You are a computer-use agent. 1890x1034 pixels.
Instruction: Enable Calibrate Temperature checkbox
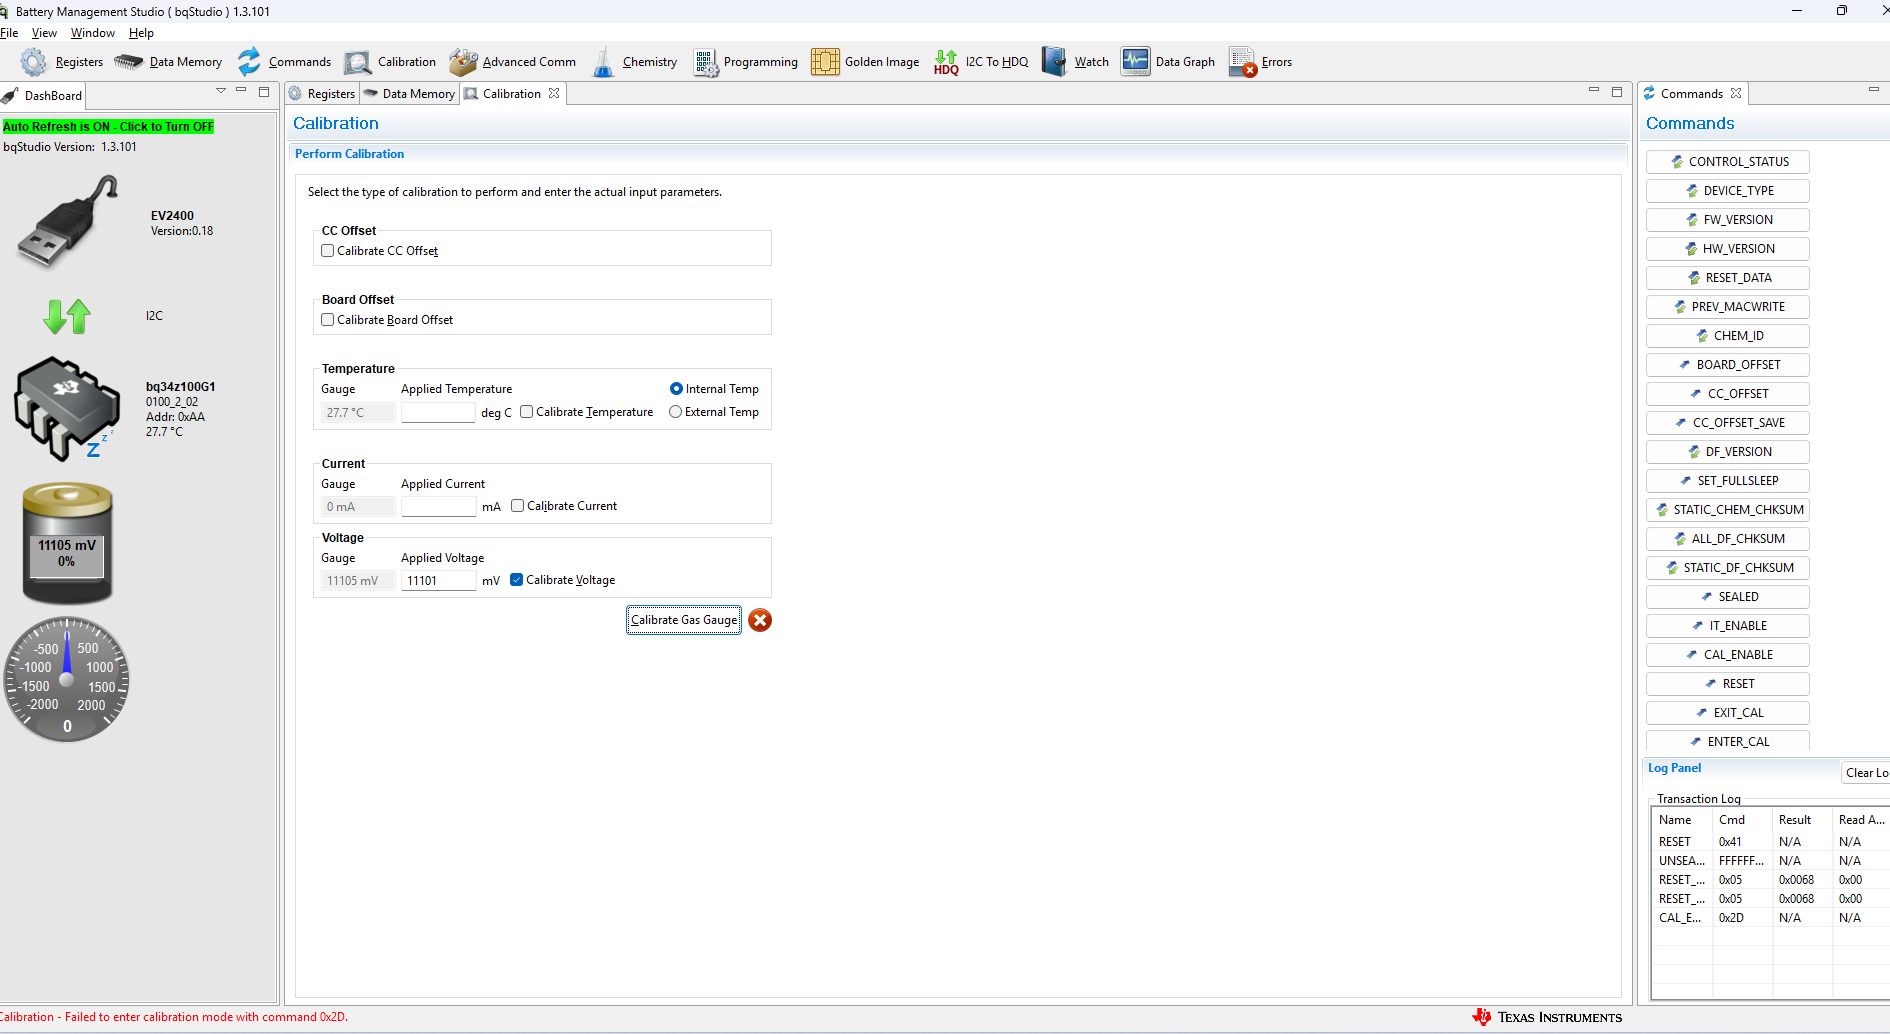(526, 412)
